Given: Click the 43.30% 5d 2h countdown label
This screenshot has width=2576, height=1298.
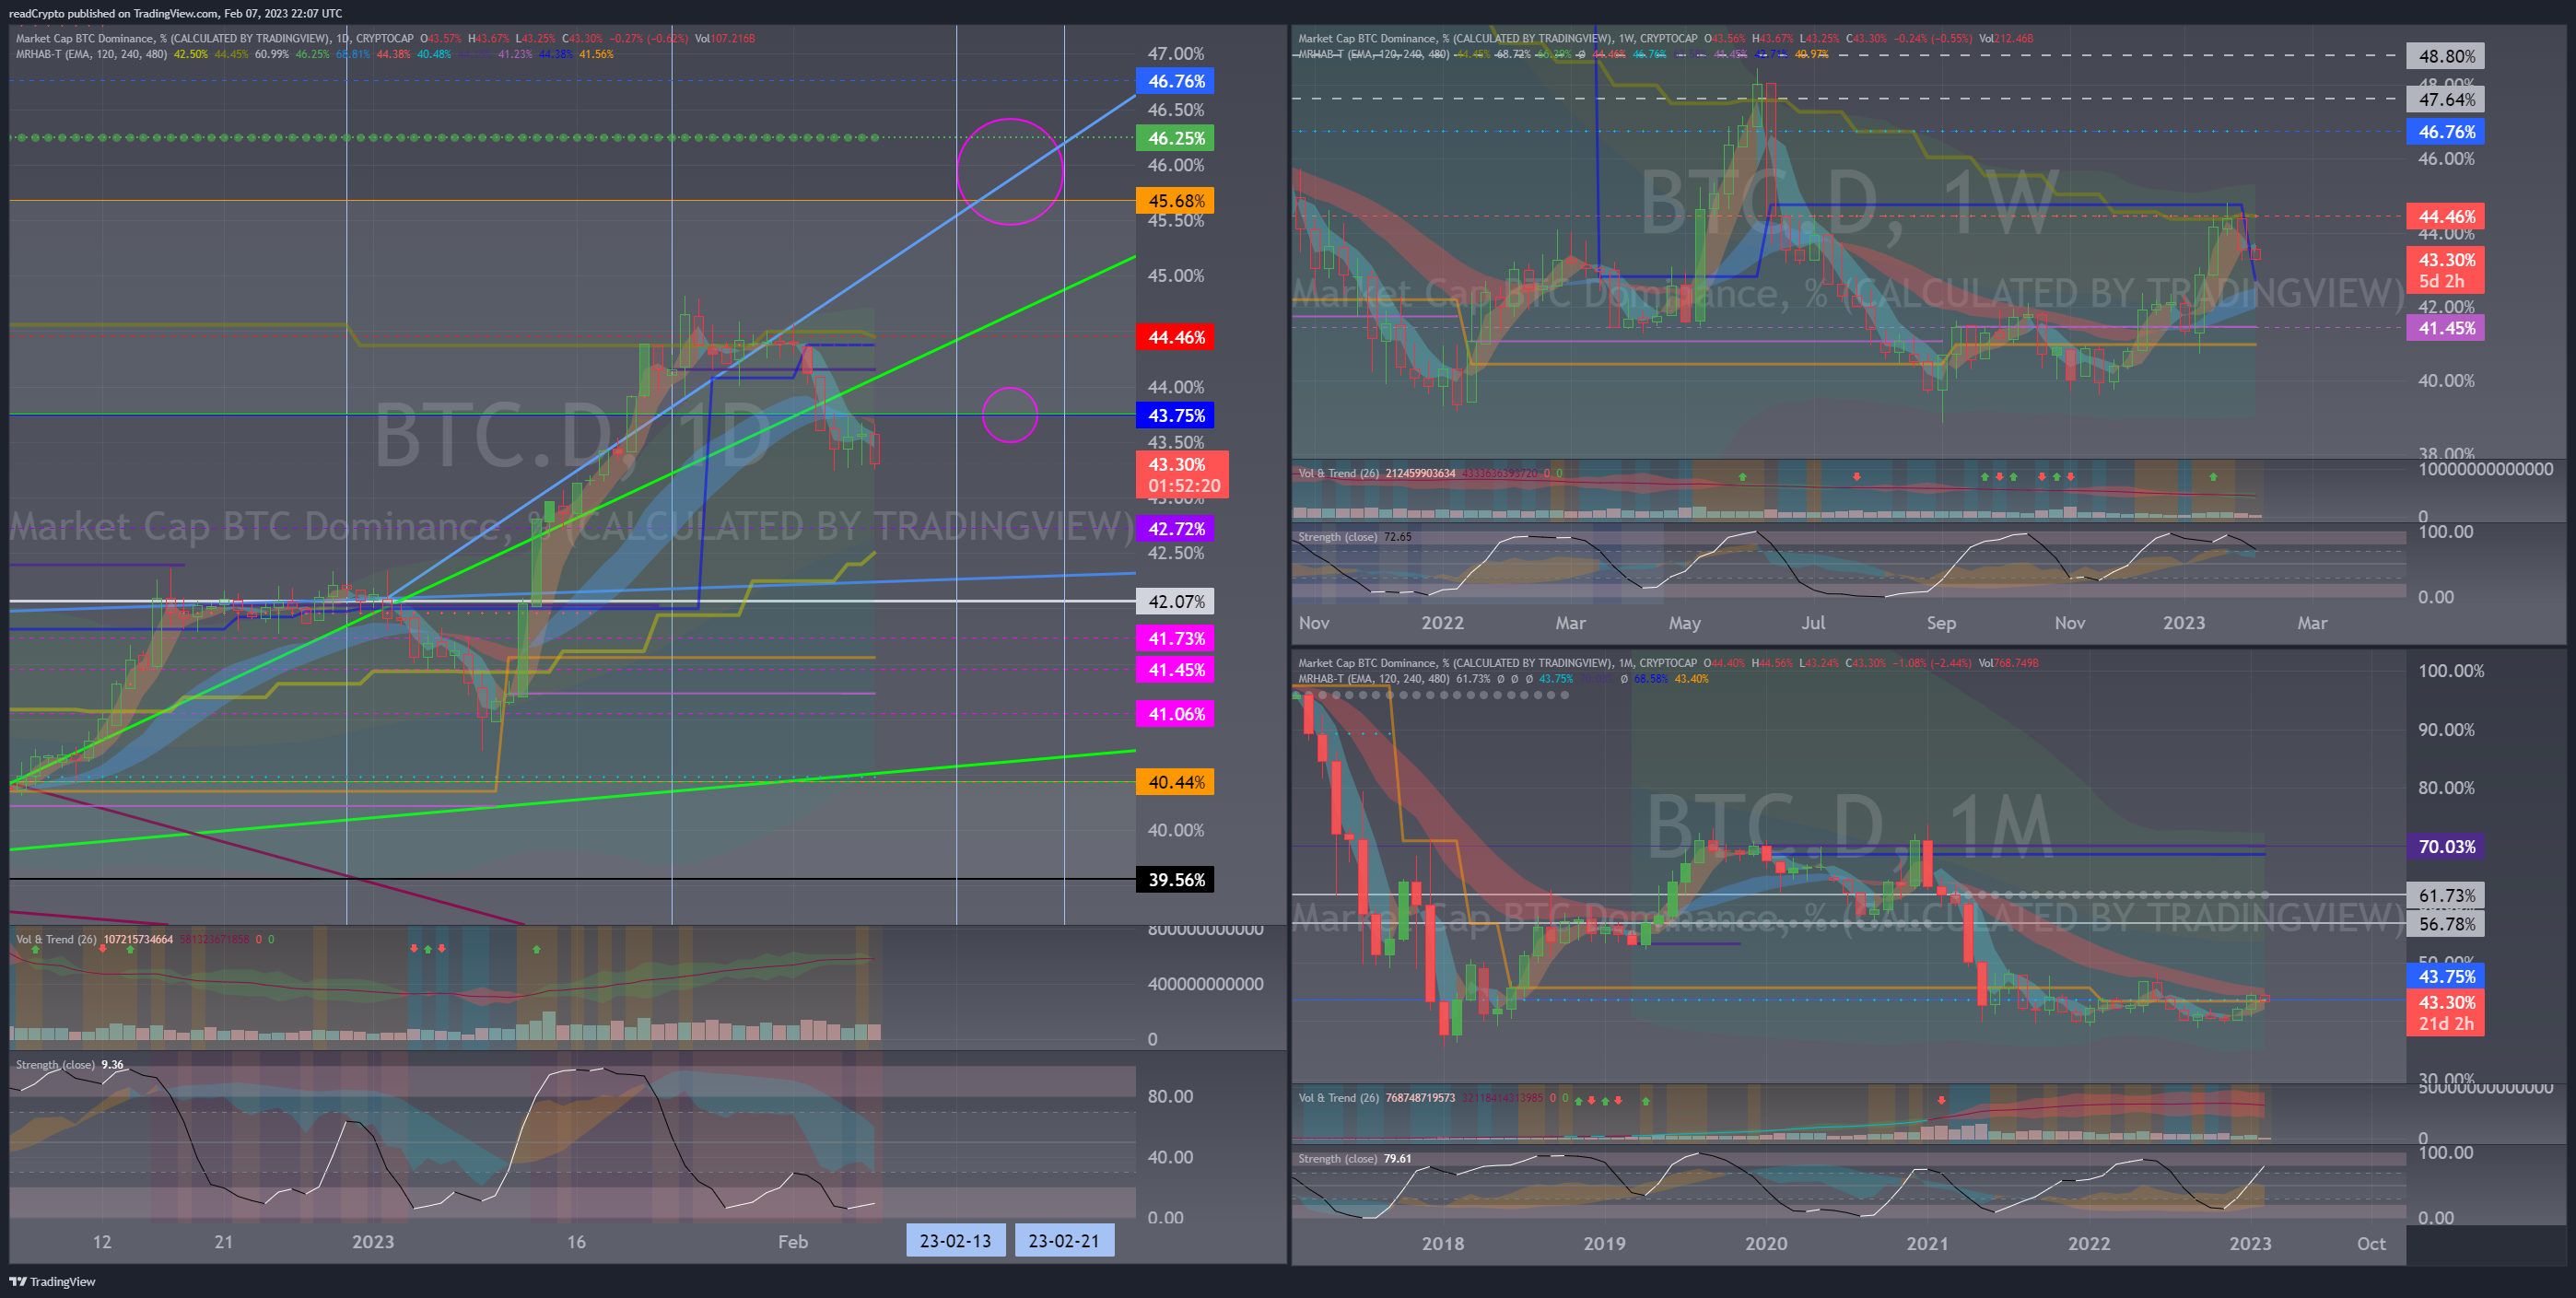Looking at the screenshot, I should [2446, 270].
